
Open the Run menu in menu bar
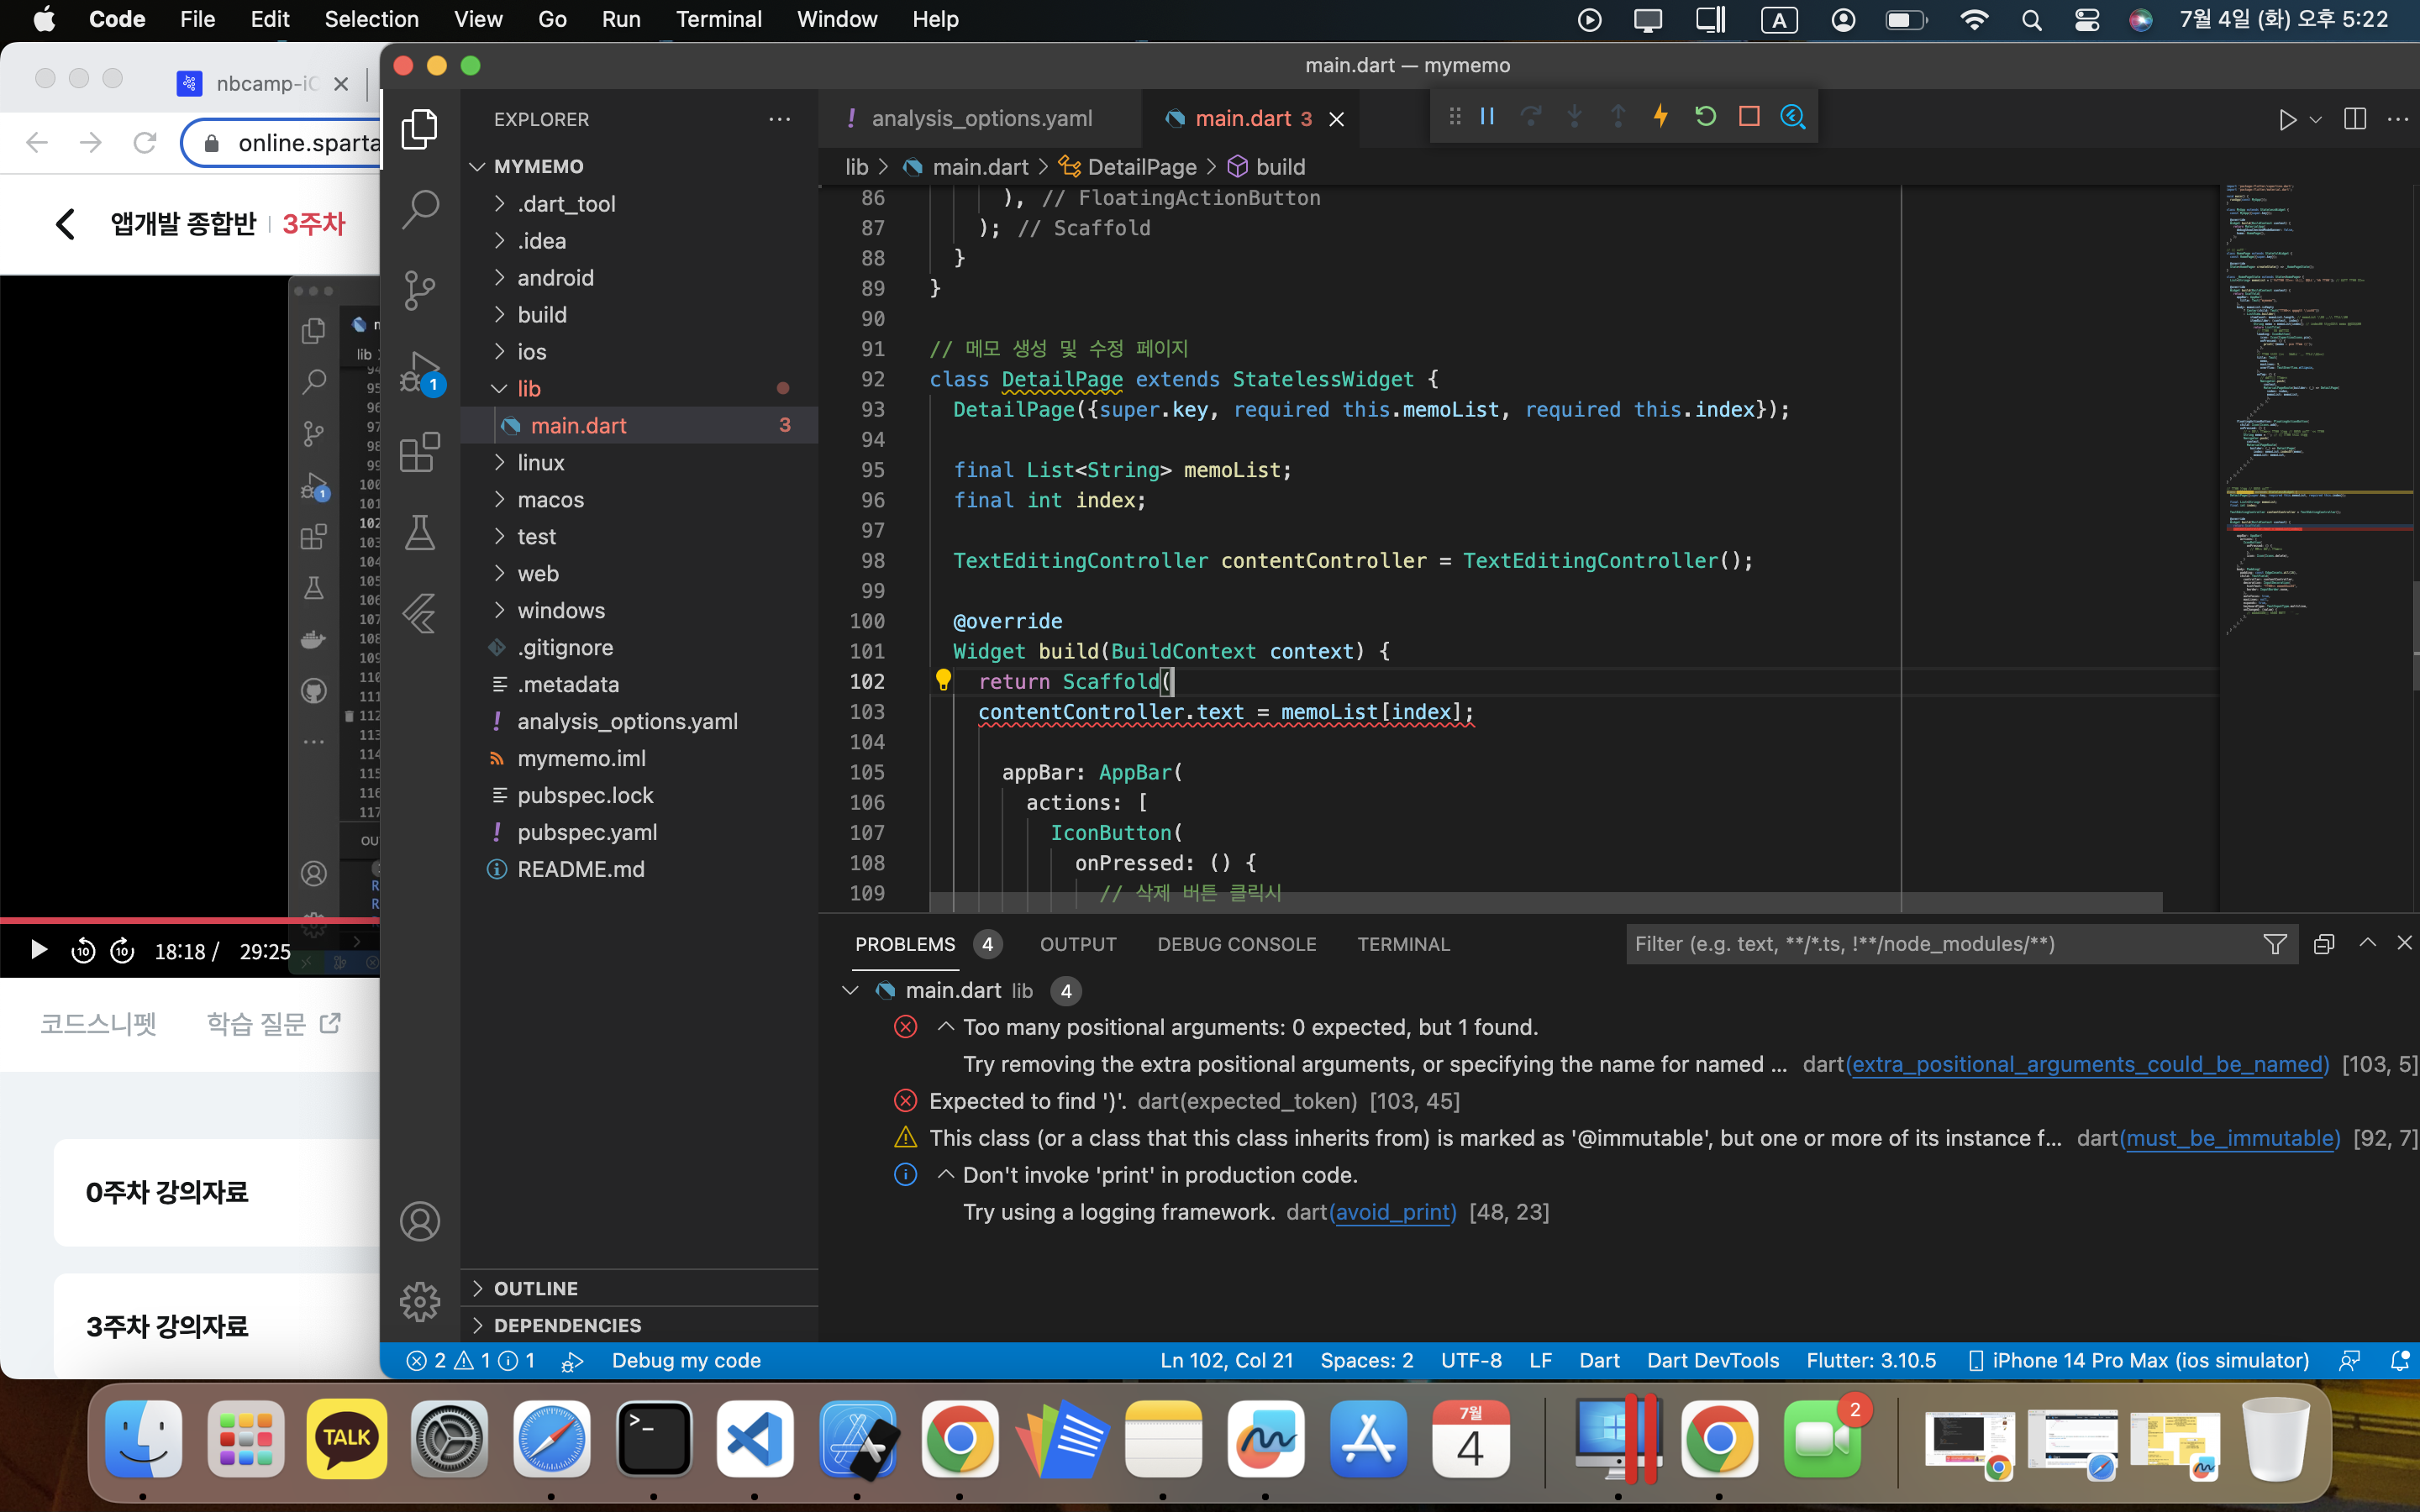(621, 19)
